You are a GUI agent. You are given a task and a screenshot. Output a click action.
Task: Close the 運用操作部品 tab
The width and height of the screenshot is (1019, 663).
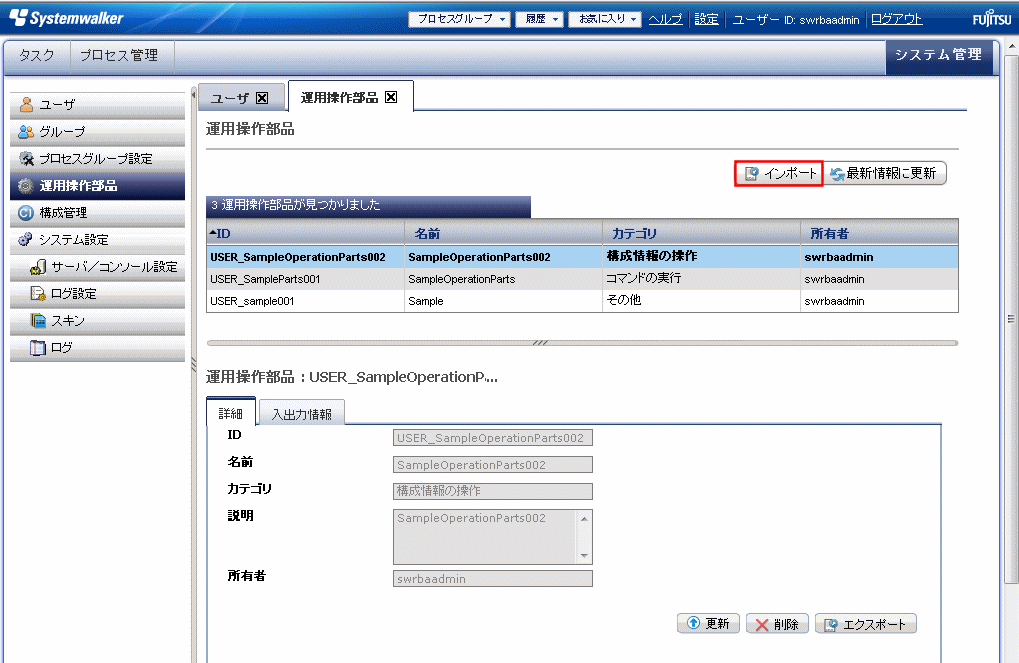point(391,97)
